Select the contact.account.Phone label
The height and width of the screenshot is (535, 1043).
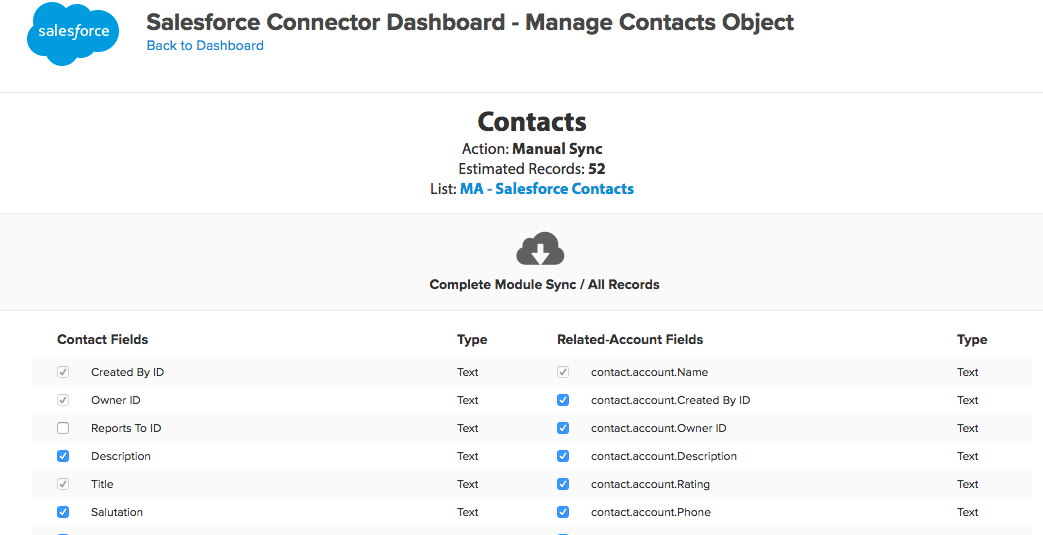click(651, 512)
